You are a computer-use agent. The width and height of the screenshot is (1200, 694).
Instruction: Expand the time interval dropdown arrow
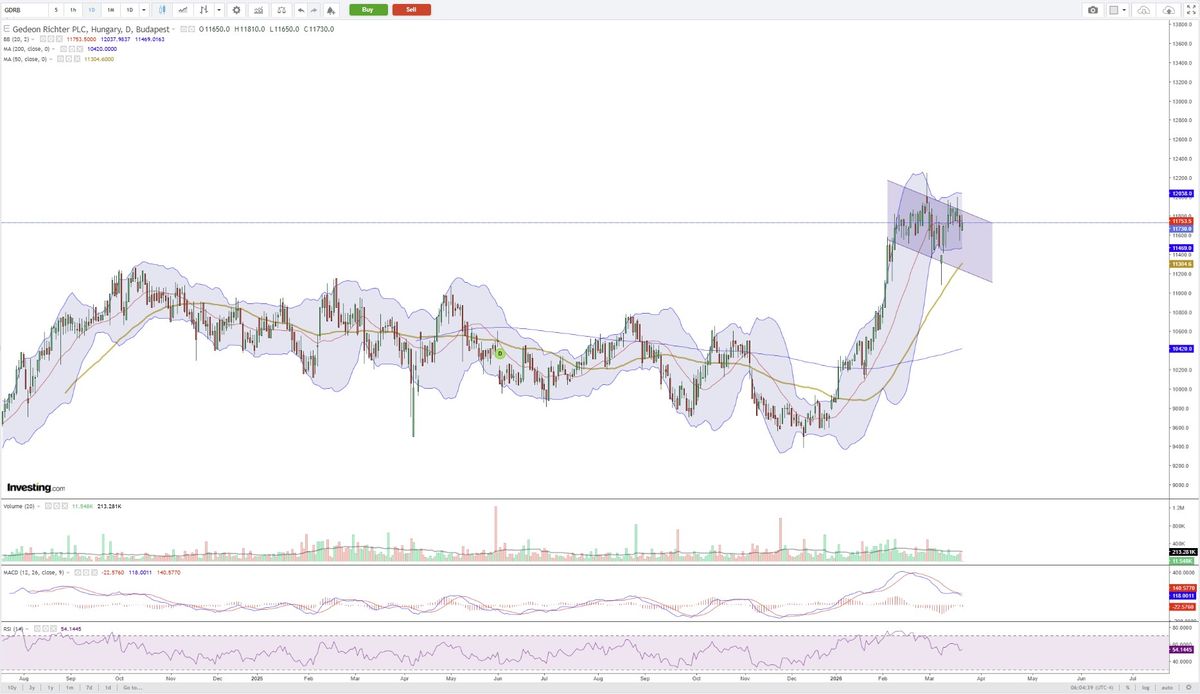[144, 10]
